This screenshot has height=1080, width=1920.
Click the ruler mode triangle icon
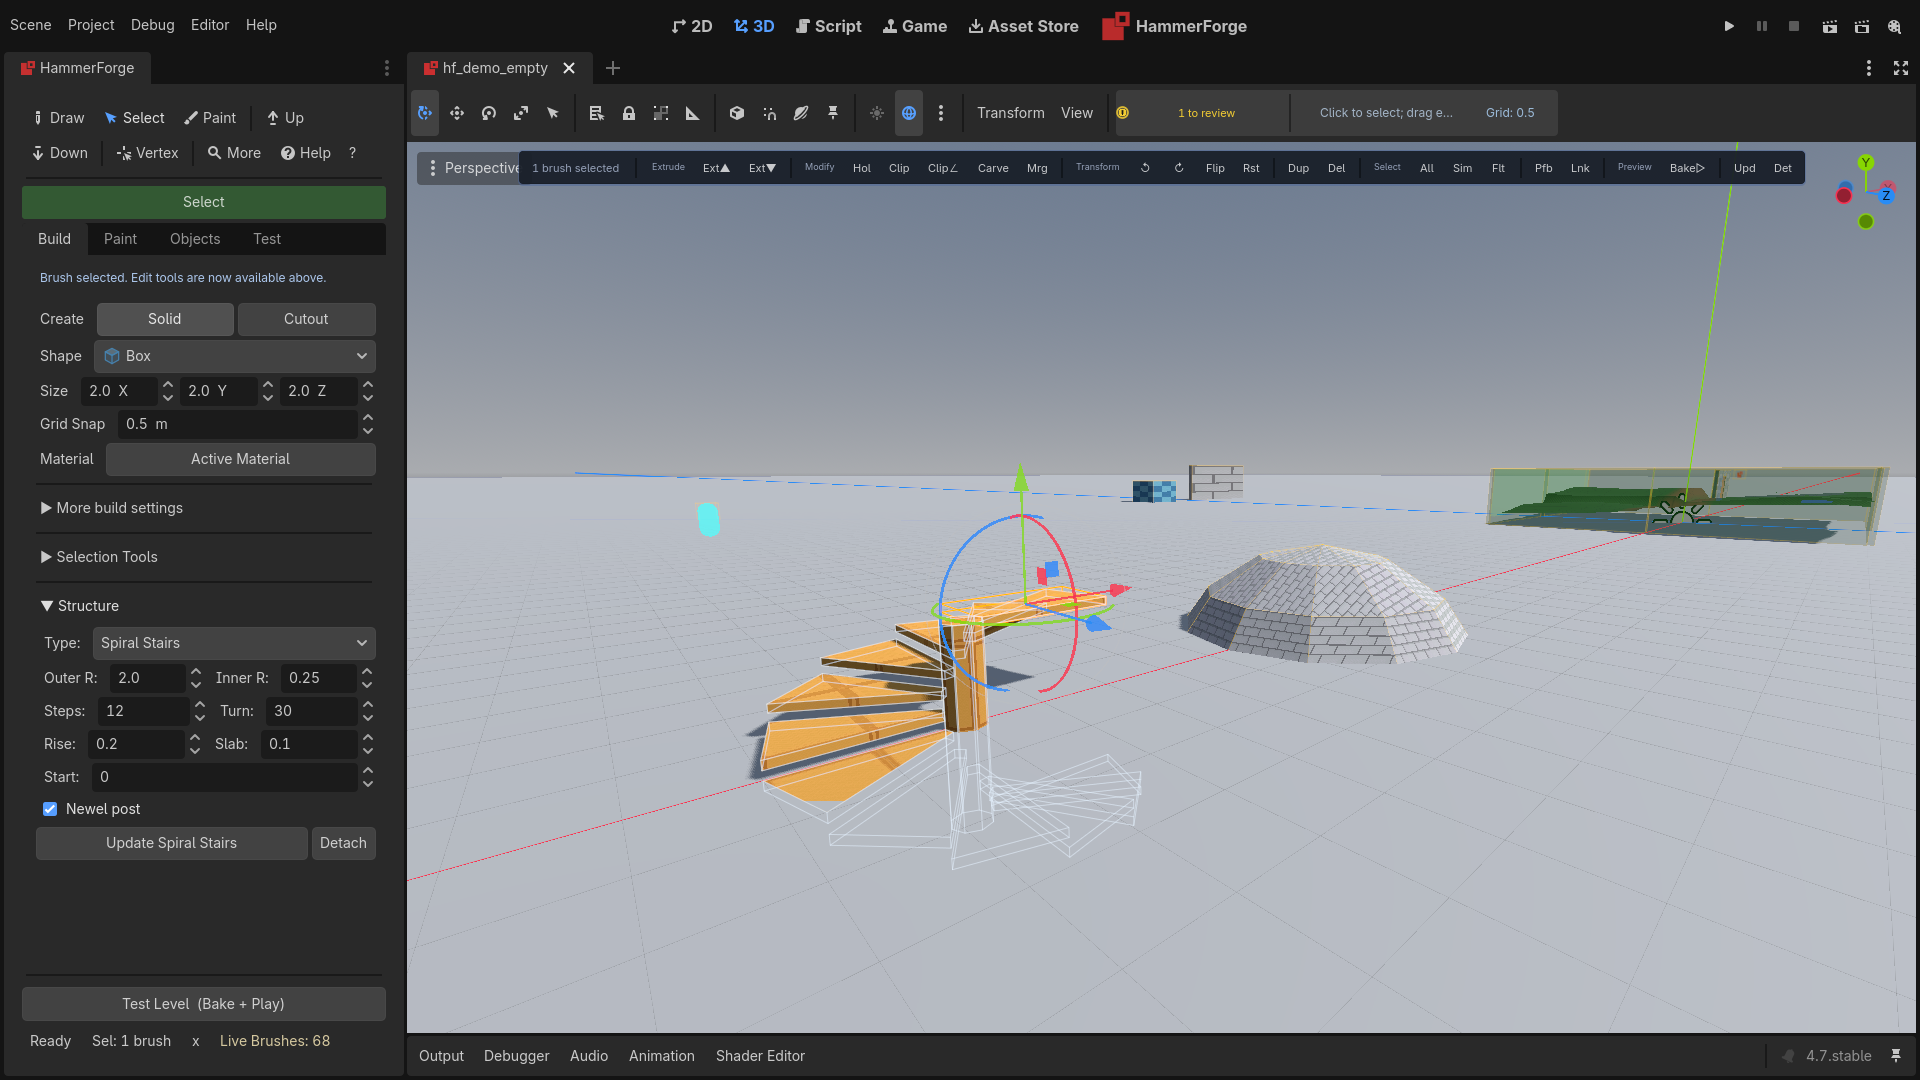tap(693, 113)
